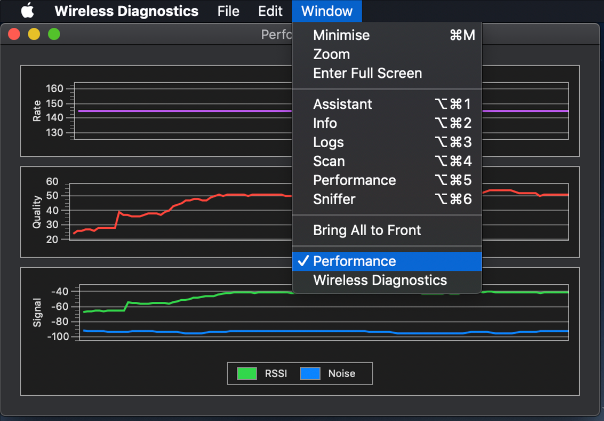Choose Minimise from the Window menu
Image resolution: width=604 pixels, height=421 pixels.
[387, 35]
